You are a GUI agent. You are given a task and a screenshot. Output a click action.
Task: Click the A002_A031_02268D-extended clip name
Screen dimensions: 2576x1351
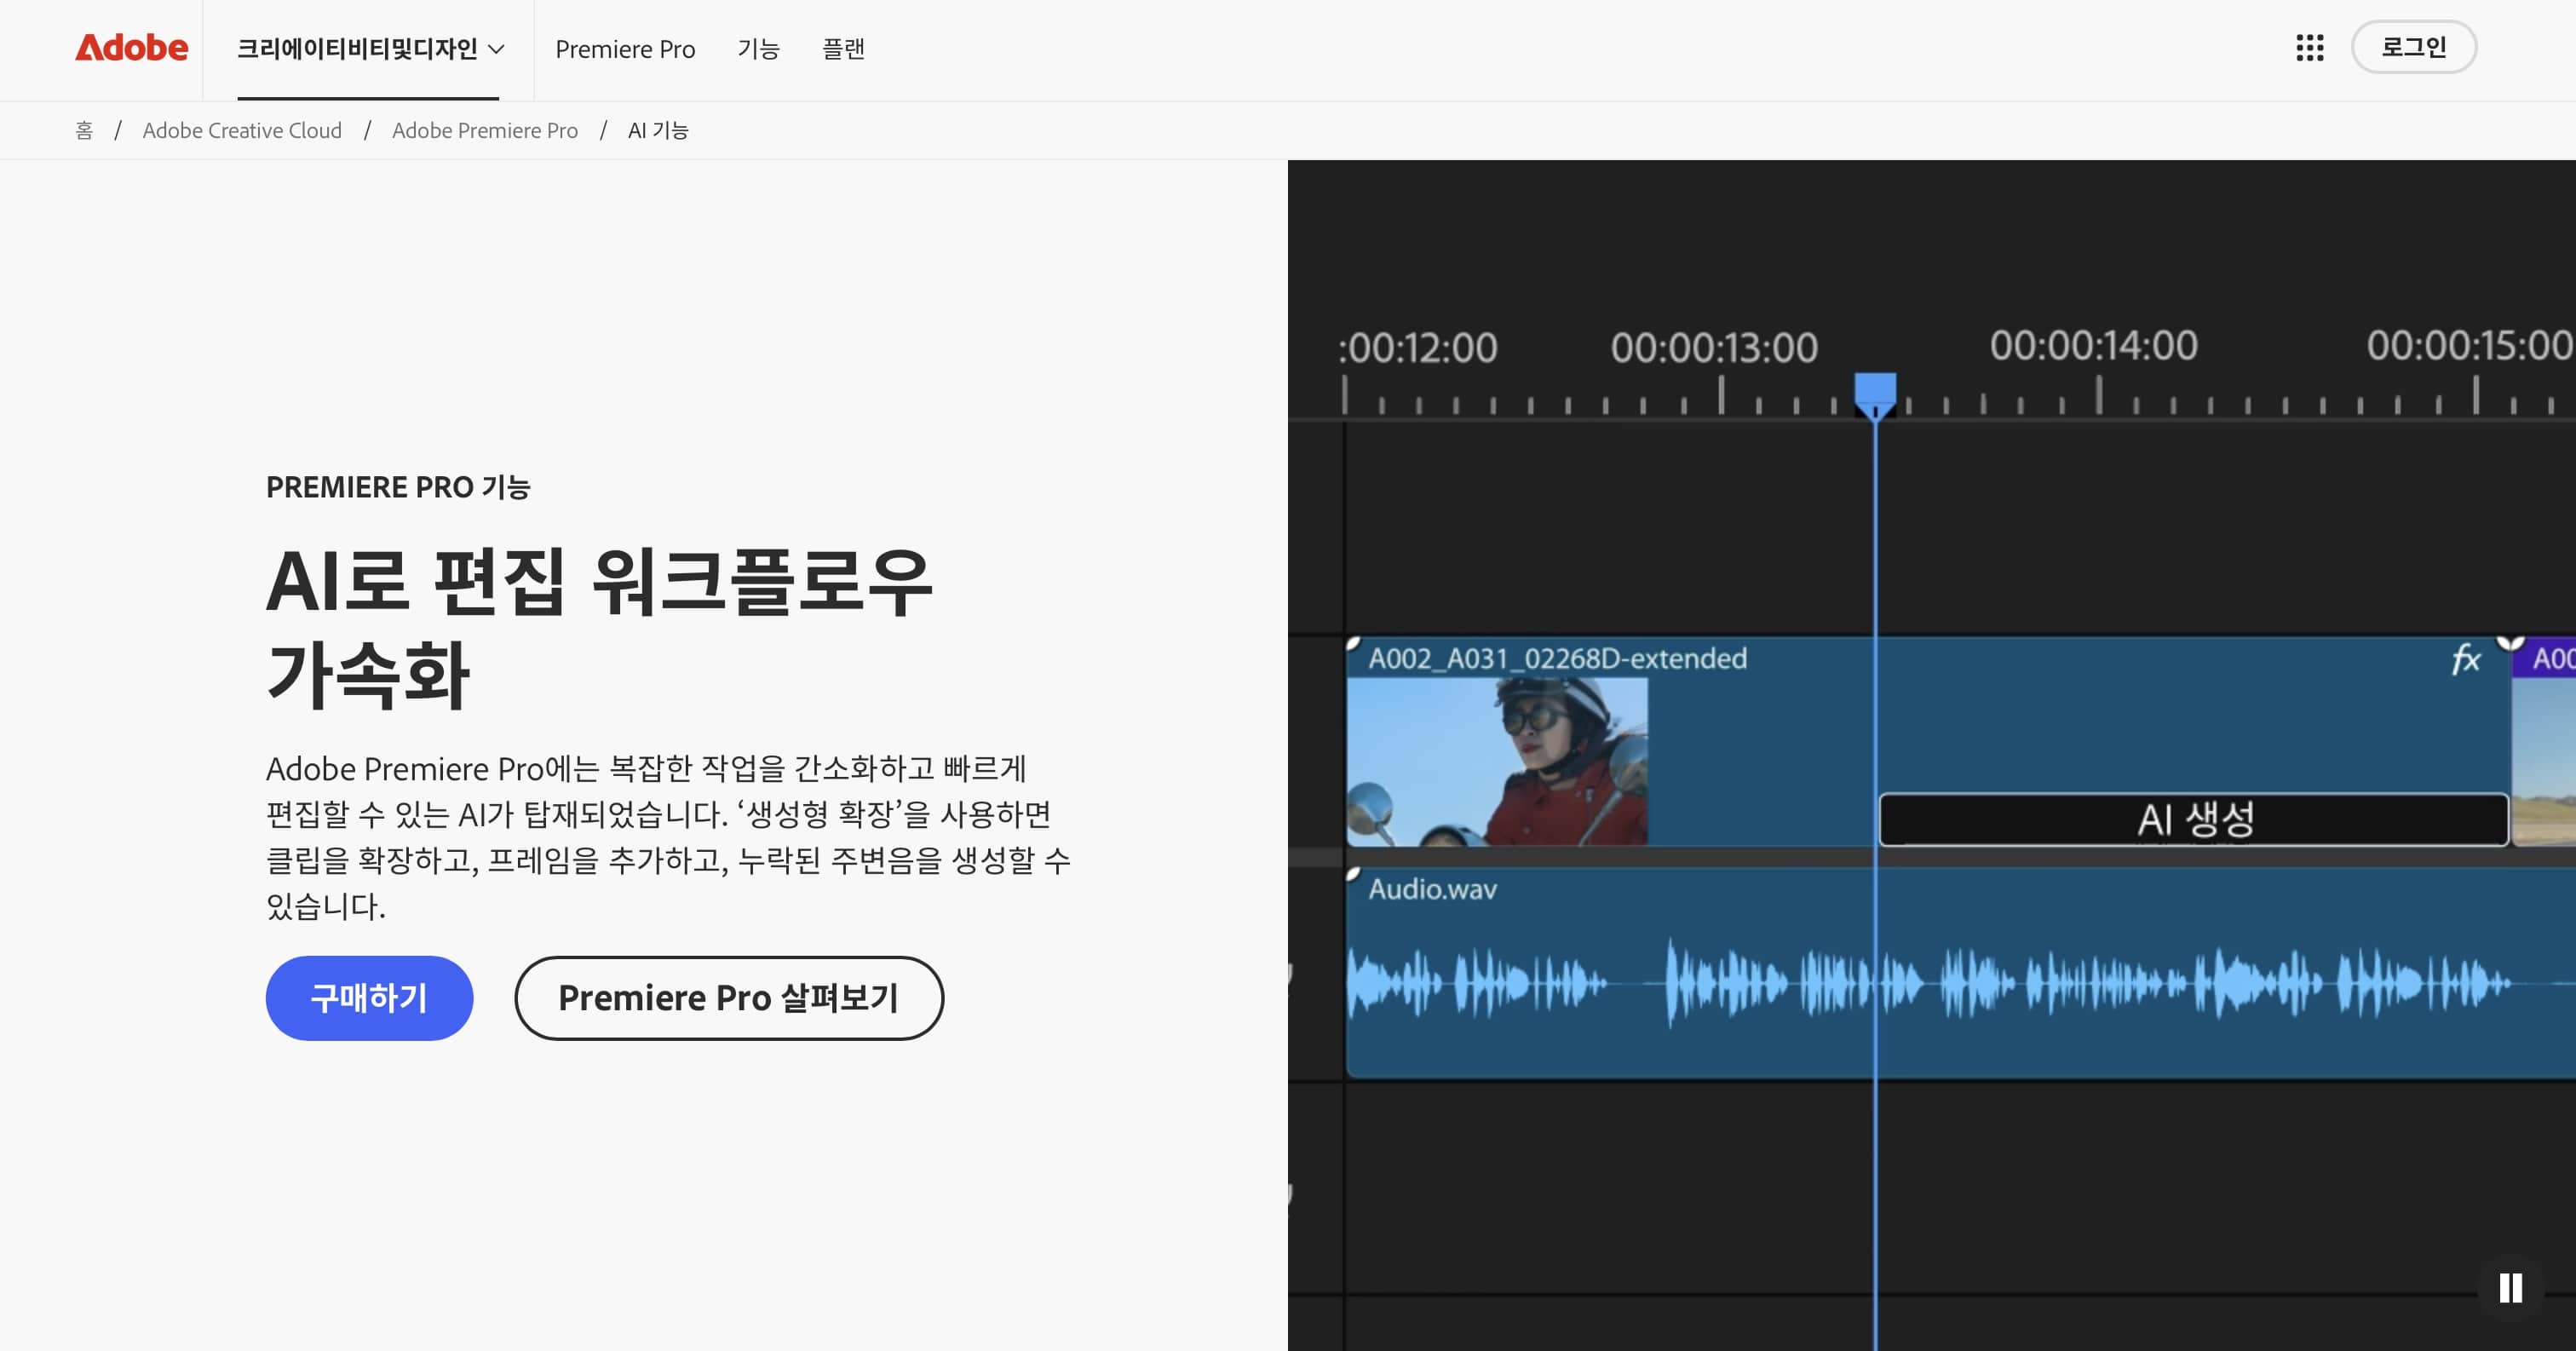pos(1557,658)
